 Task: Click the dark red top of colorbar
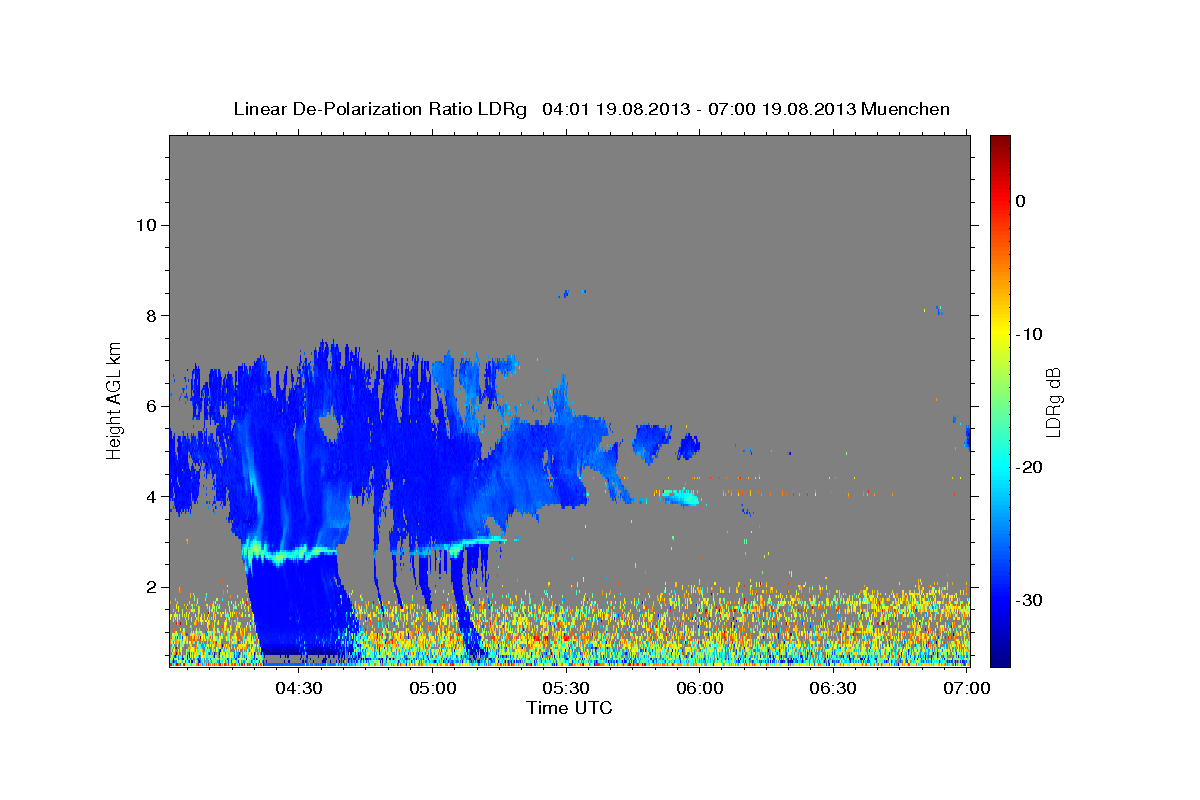(1000, 145)
